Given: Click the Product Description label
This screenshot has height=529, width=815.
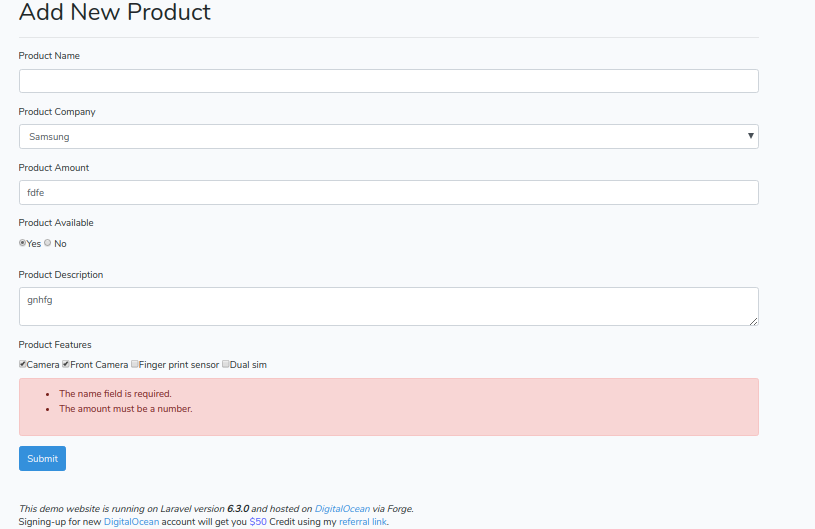Looking at the screenshot, I should pos(61,275).
